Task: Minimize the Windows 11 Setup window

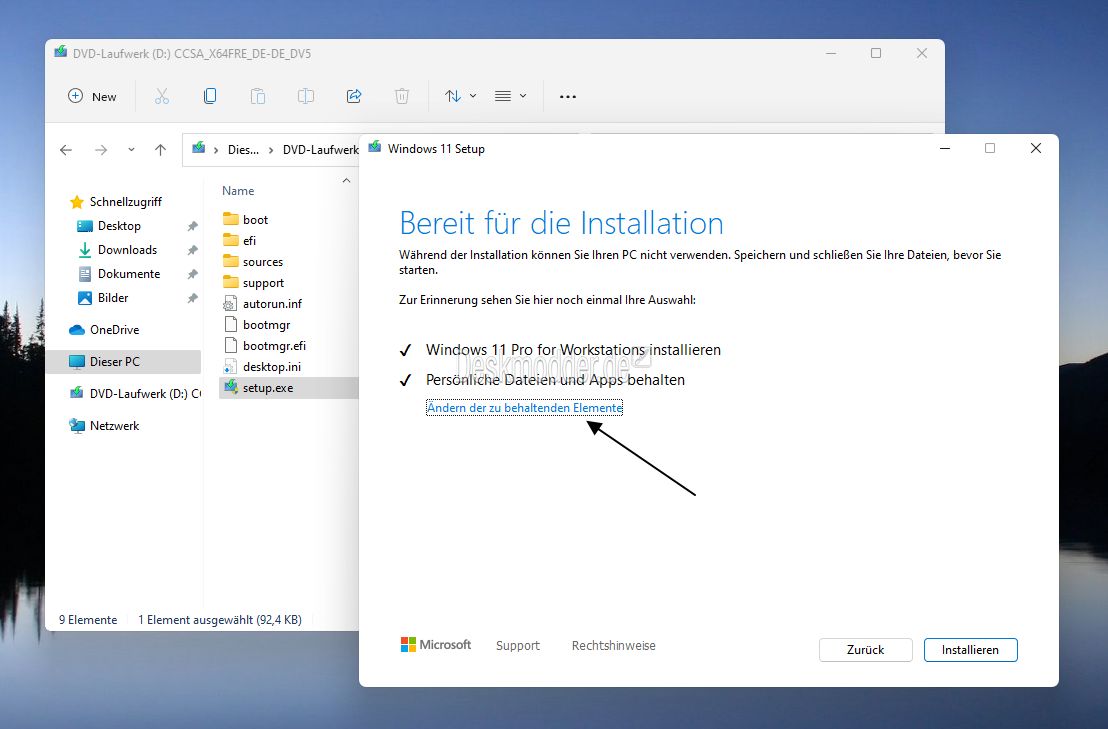Action: coord(945,148)
